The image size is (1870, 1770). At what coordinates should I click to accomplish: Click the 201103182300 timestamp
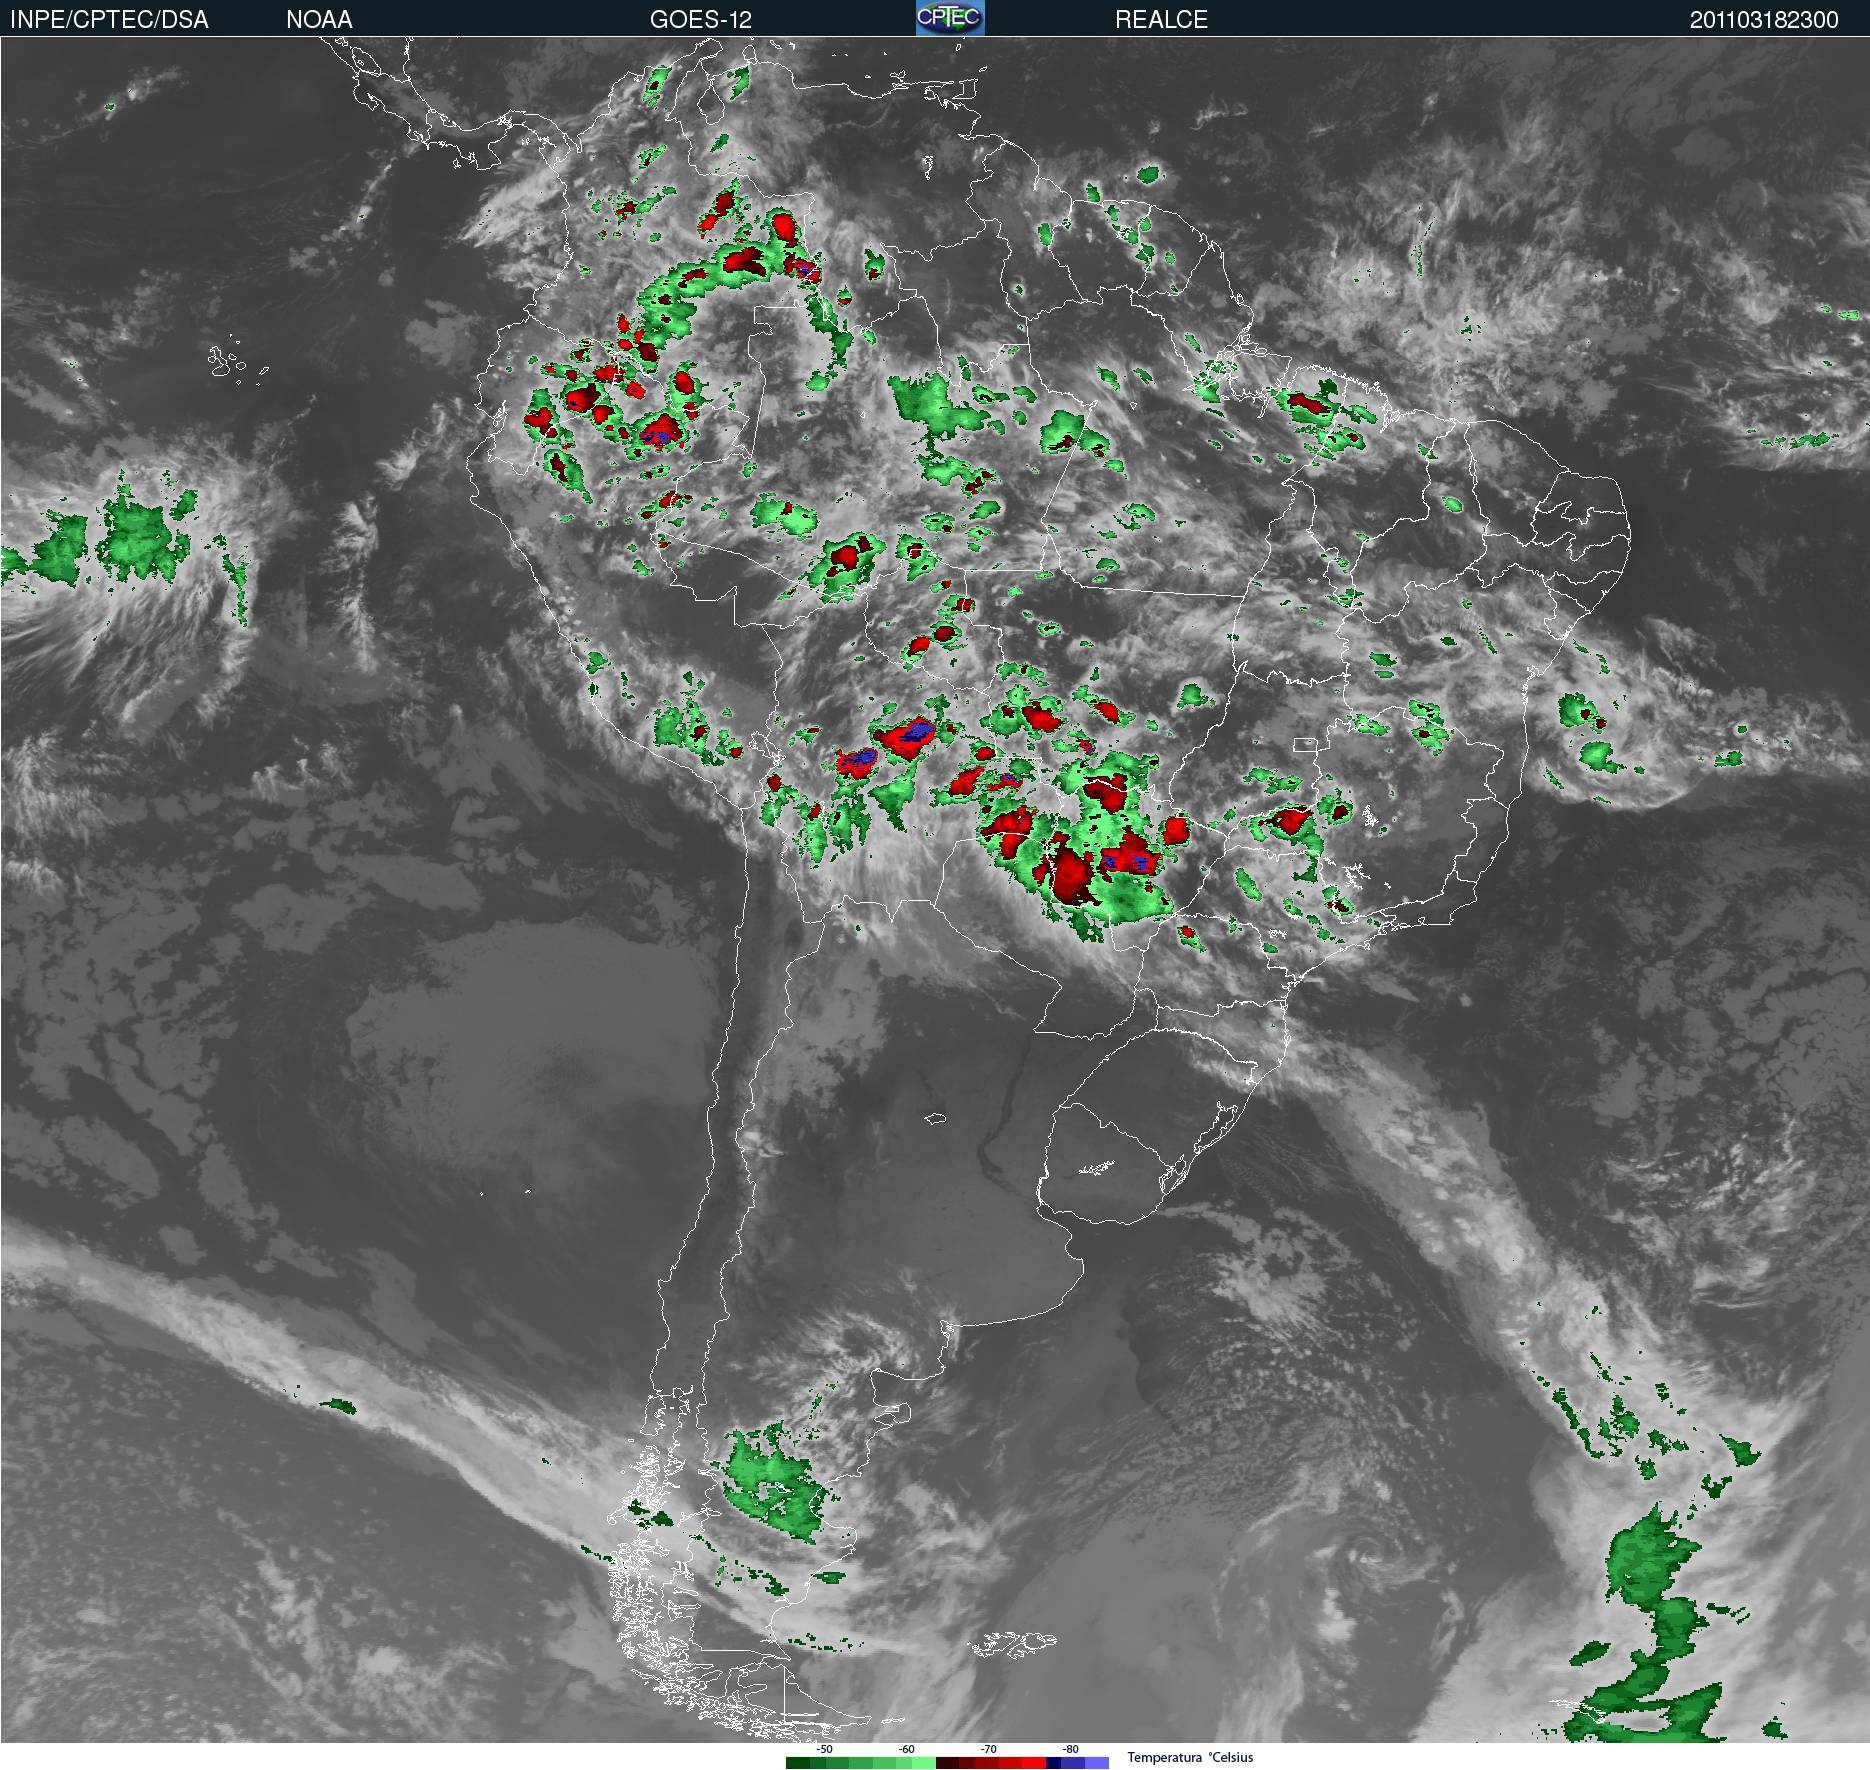[1764, 20]
